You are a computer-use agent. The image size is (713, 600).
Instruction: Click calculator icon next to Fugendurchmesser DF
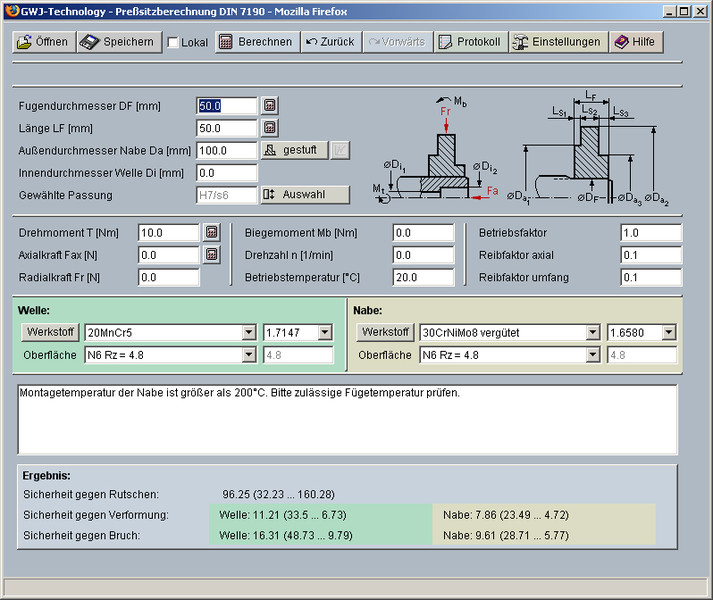tap(269, 105)
